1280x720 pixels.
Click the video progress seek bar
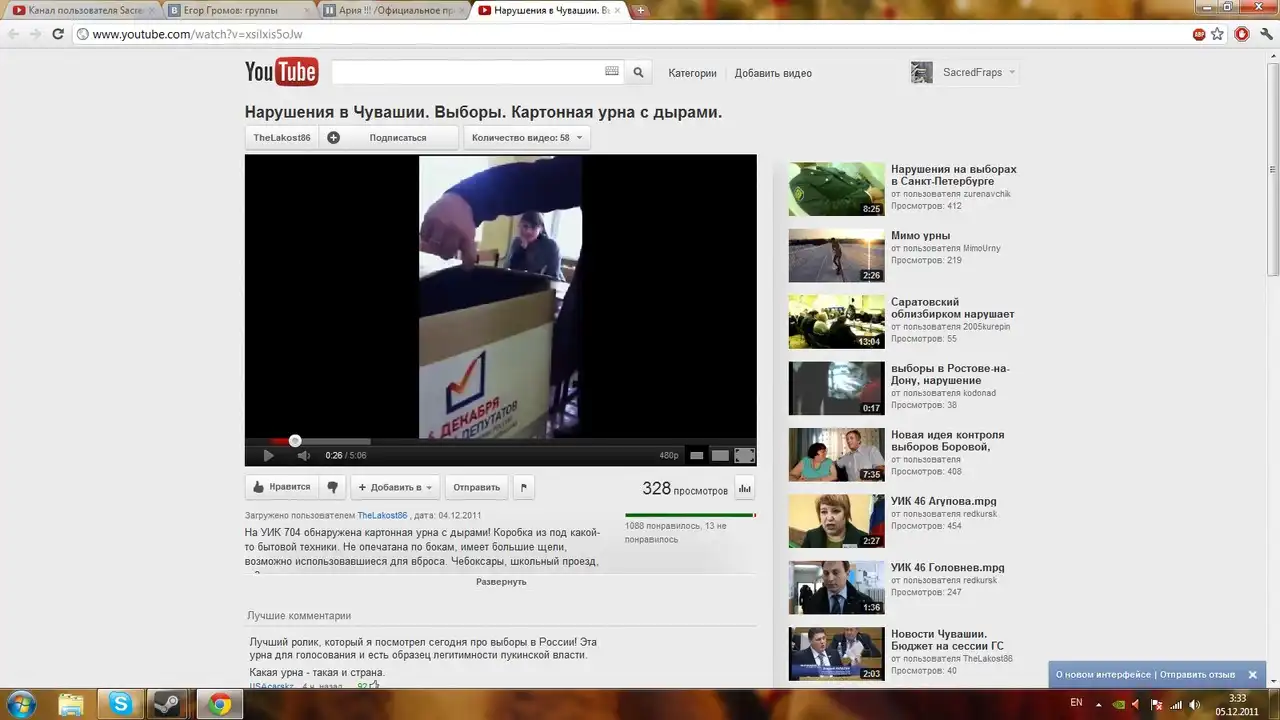click(500, 441)
